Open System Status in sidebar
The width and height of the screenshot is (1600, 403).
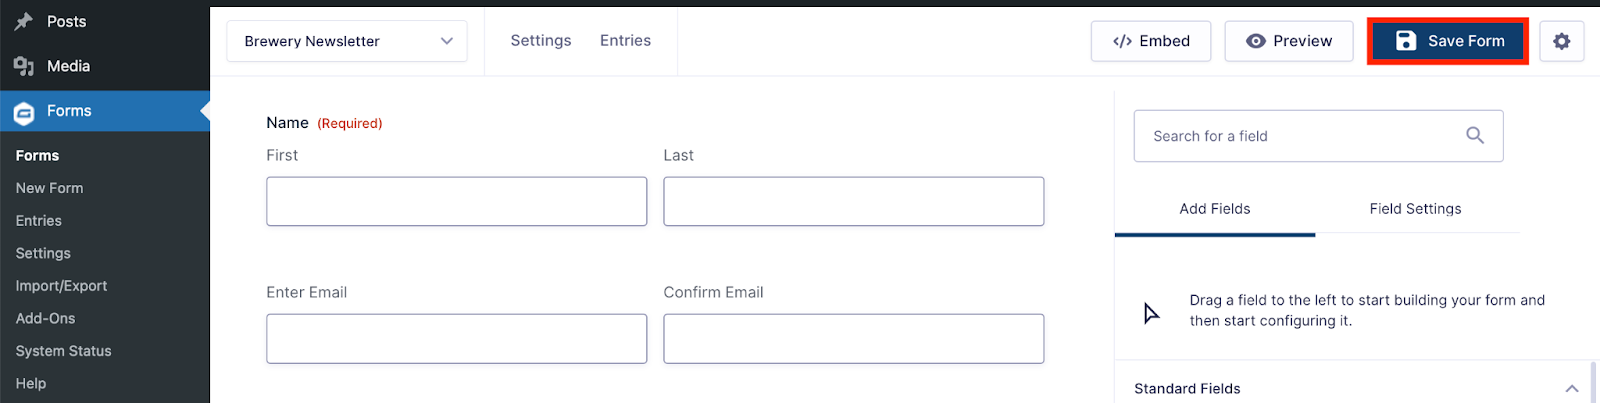(63, 351)
